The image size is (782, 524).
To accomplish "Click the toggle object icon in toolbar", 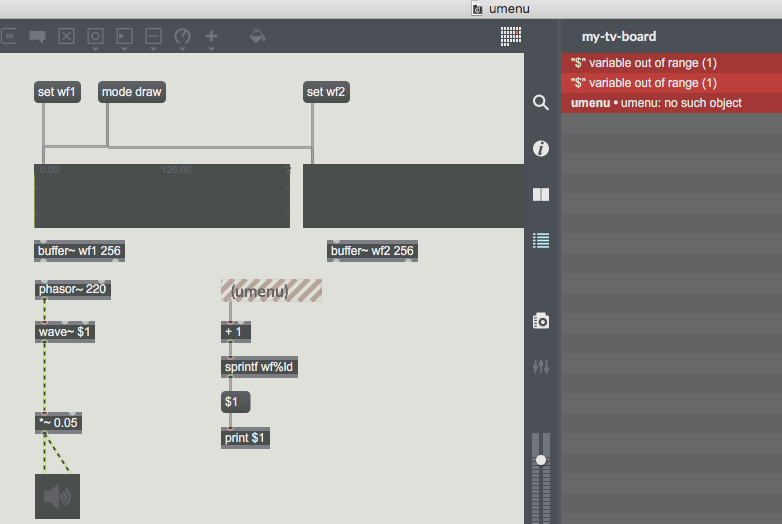I will [x=66, y=37].
